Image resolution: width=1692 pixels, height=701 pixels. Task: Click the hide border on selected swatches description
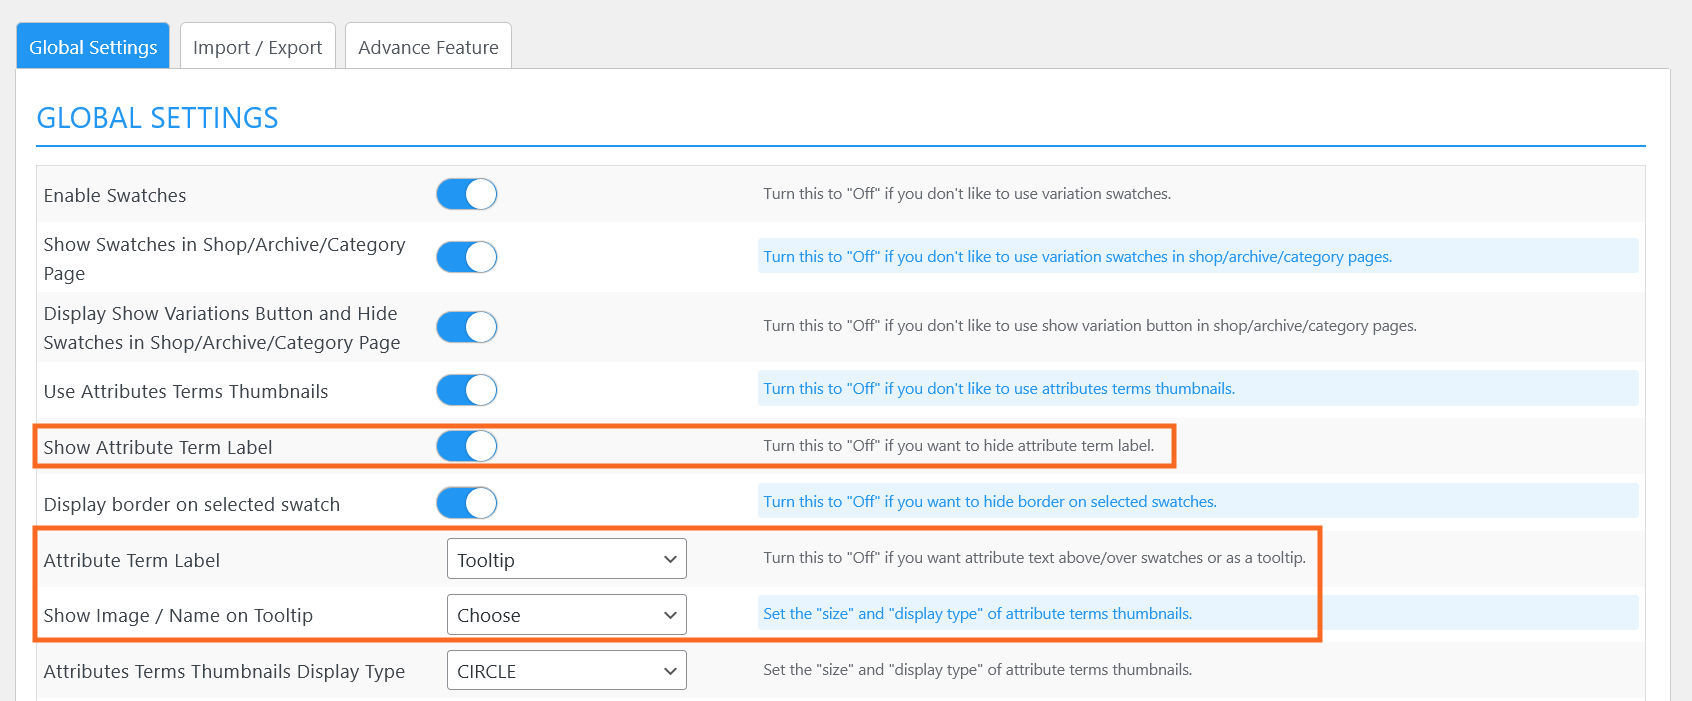coord(989,502)
